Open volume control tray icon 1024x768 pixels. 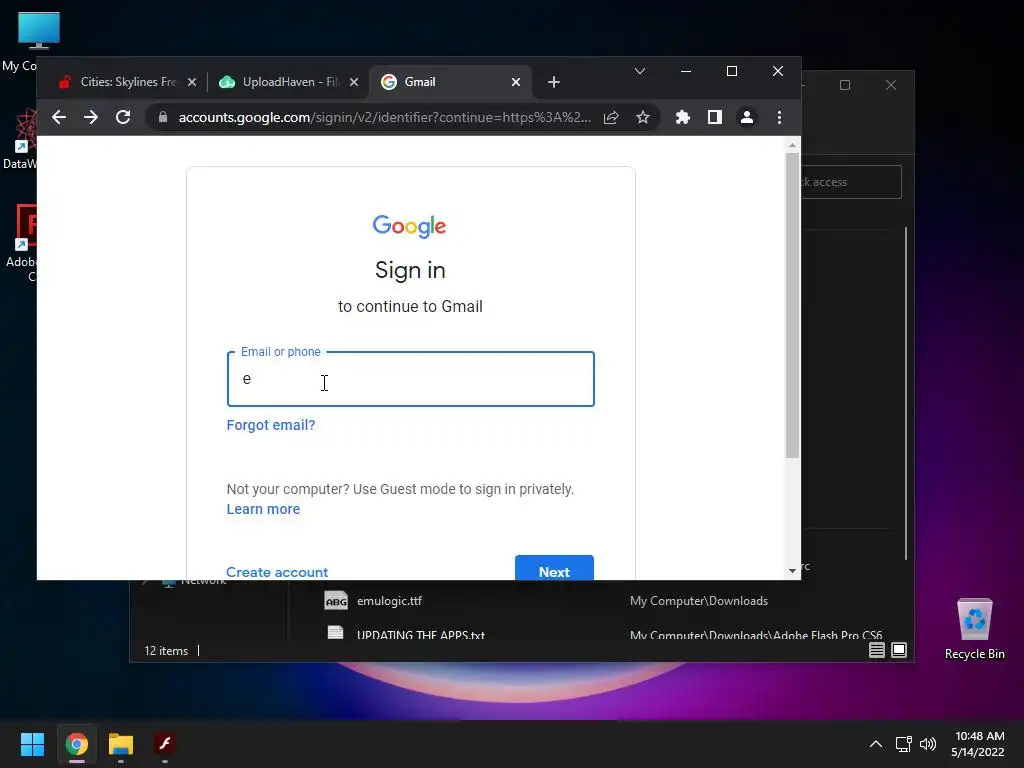[x=927, y=744]
